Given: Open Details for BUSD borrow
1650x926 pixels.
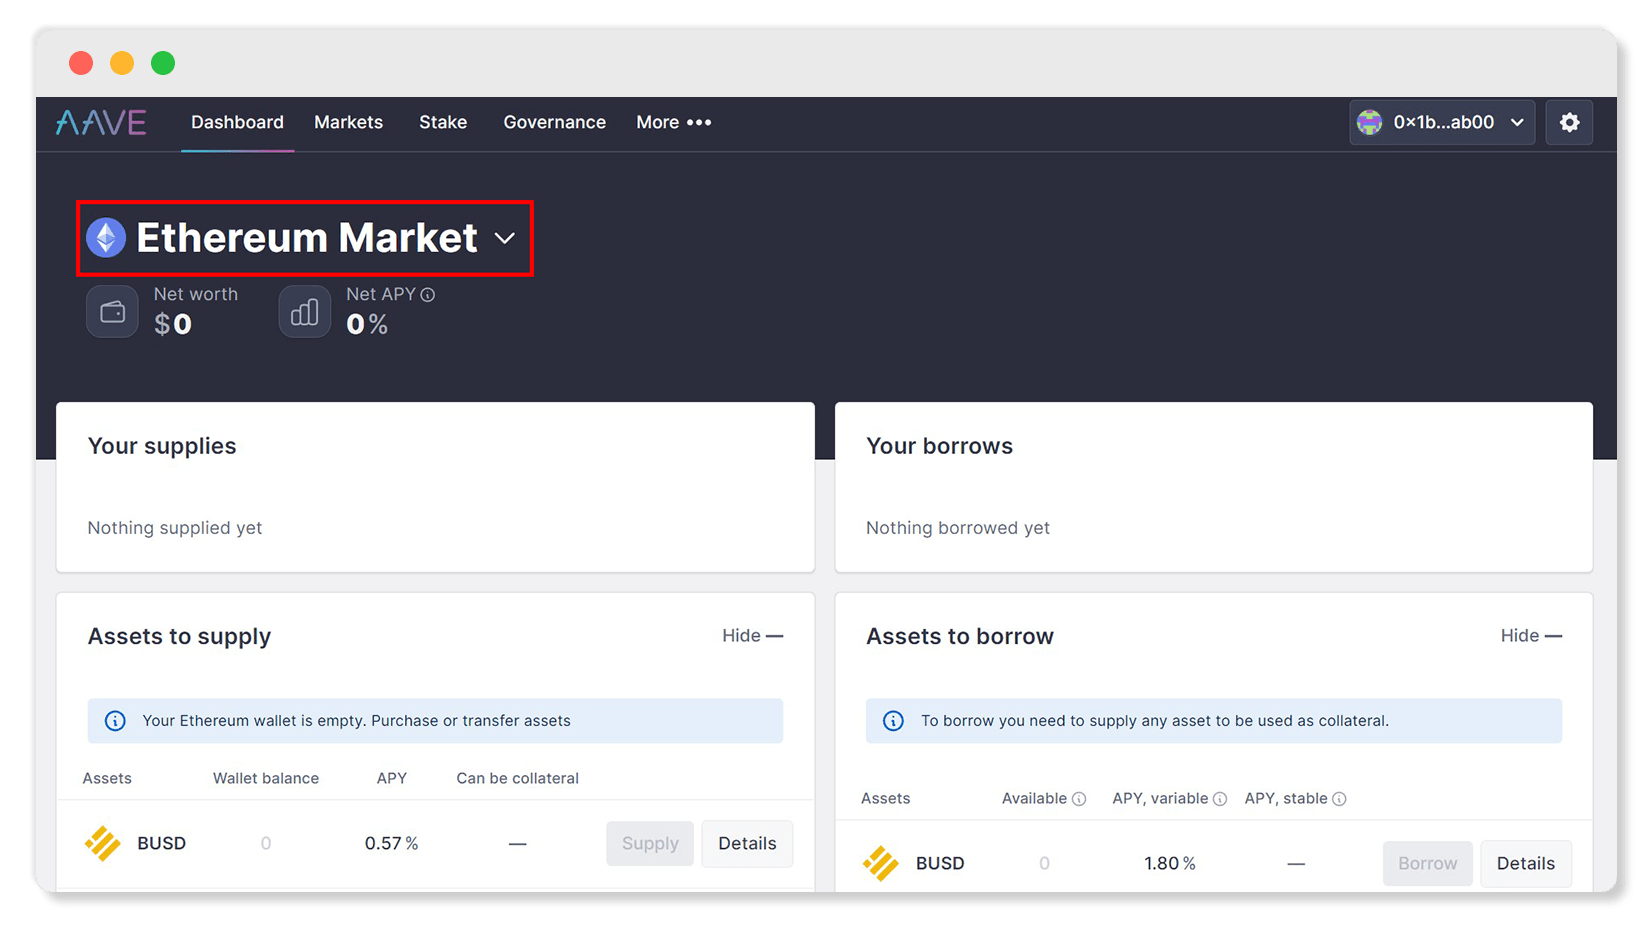Looking at the screenshot, I should click(1525, 863).
